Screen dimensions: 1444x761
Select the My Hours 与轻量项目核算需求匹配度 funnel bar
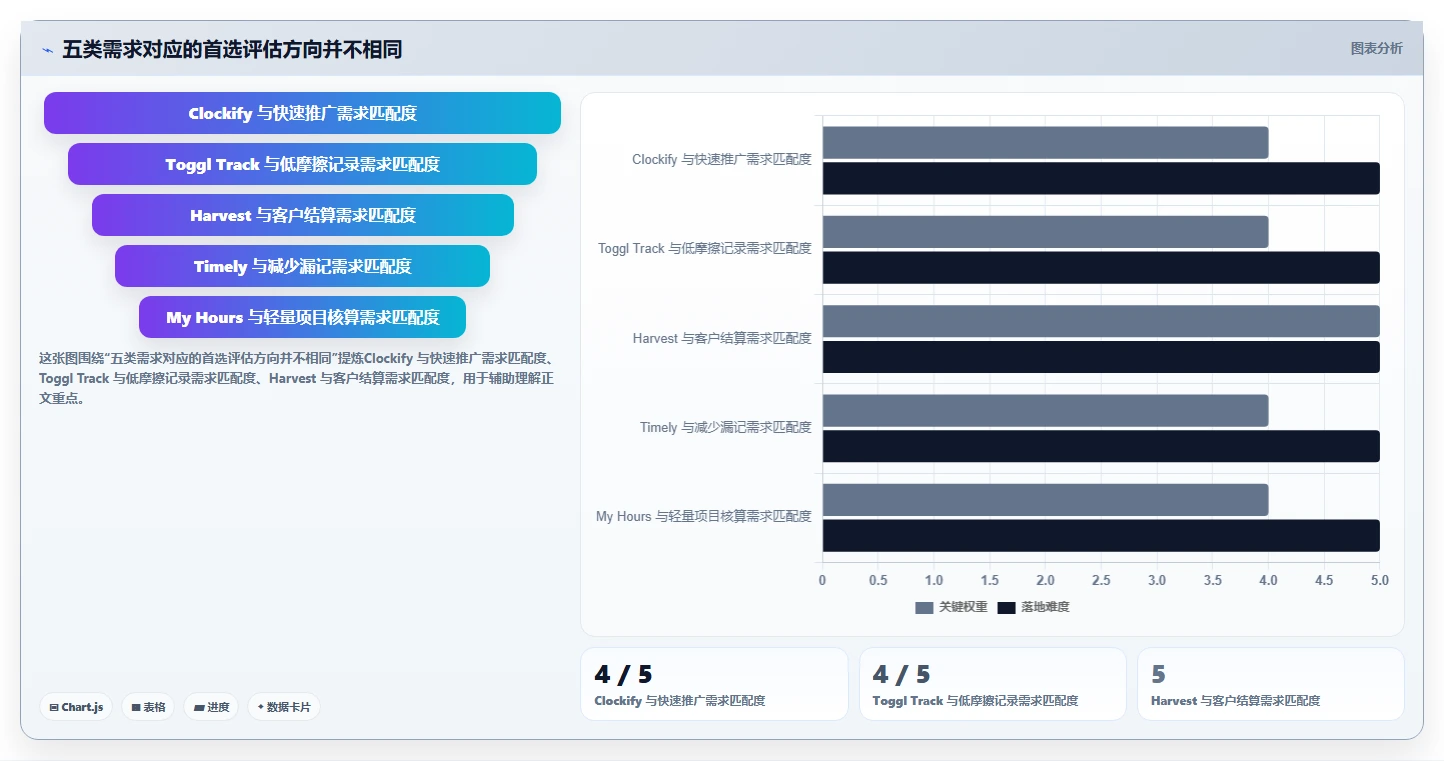pyautogui.click(x=302, y=317)
